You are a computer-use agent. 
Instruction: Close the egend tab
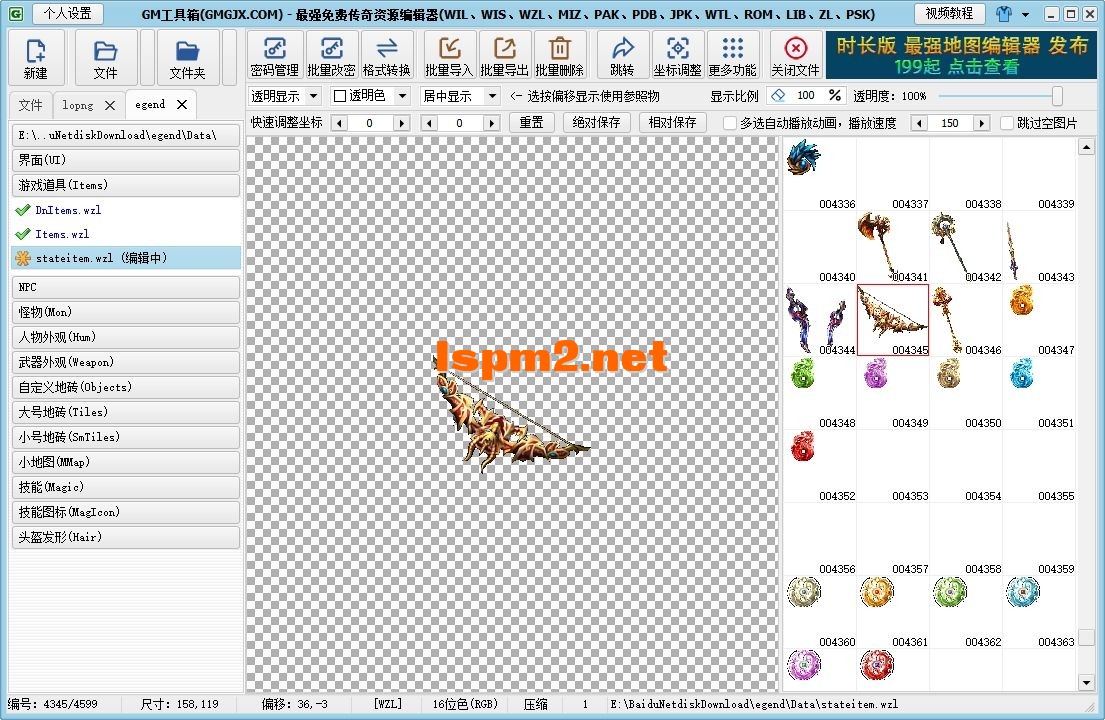tap(182, 104)
